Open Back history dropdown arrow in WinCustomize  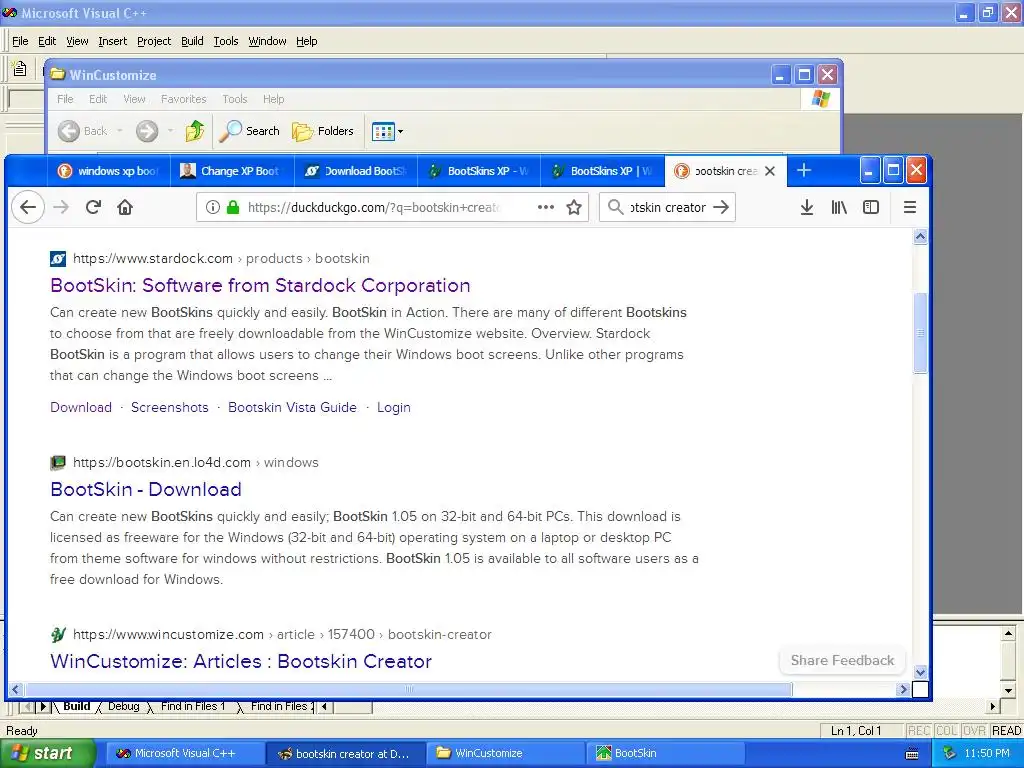[x=120, y=131]
